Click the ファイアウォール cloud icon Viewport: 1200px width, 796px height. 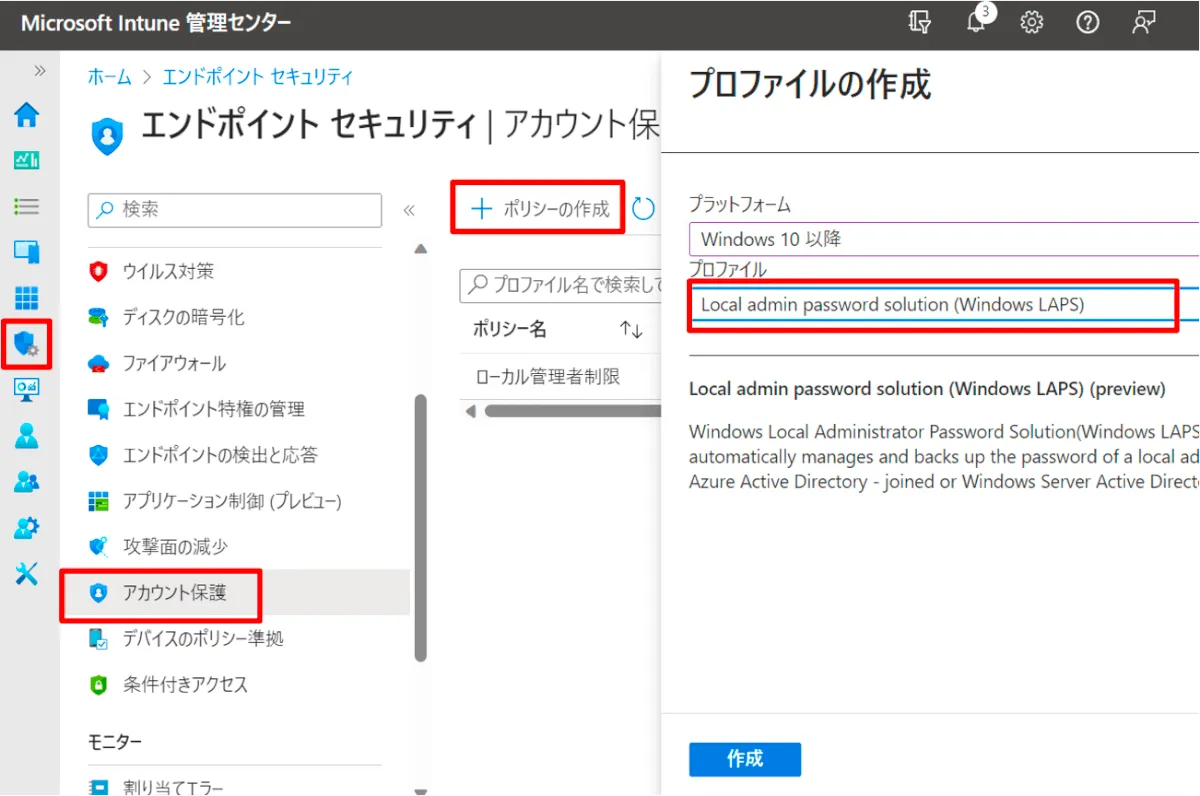click(98, 363)
